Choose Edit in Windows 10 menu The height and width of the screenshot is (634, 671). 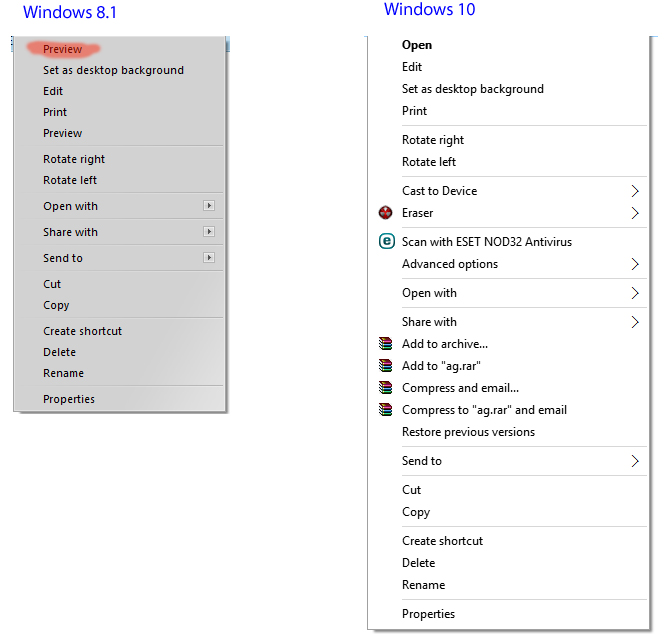tap(412, 67)
